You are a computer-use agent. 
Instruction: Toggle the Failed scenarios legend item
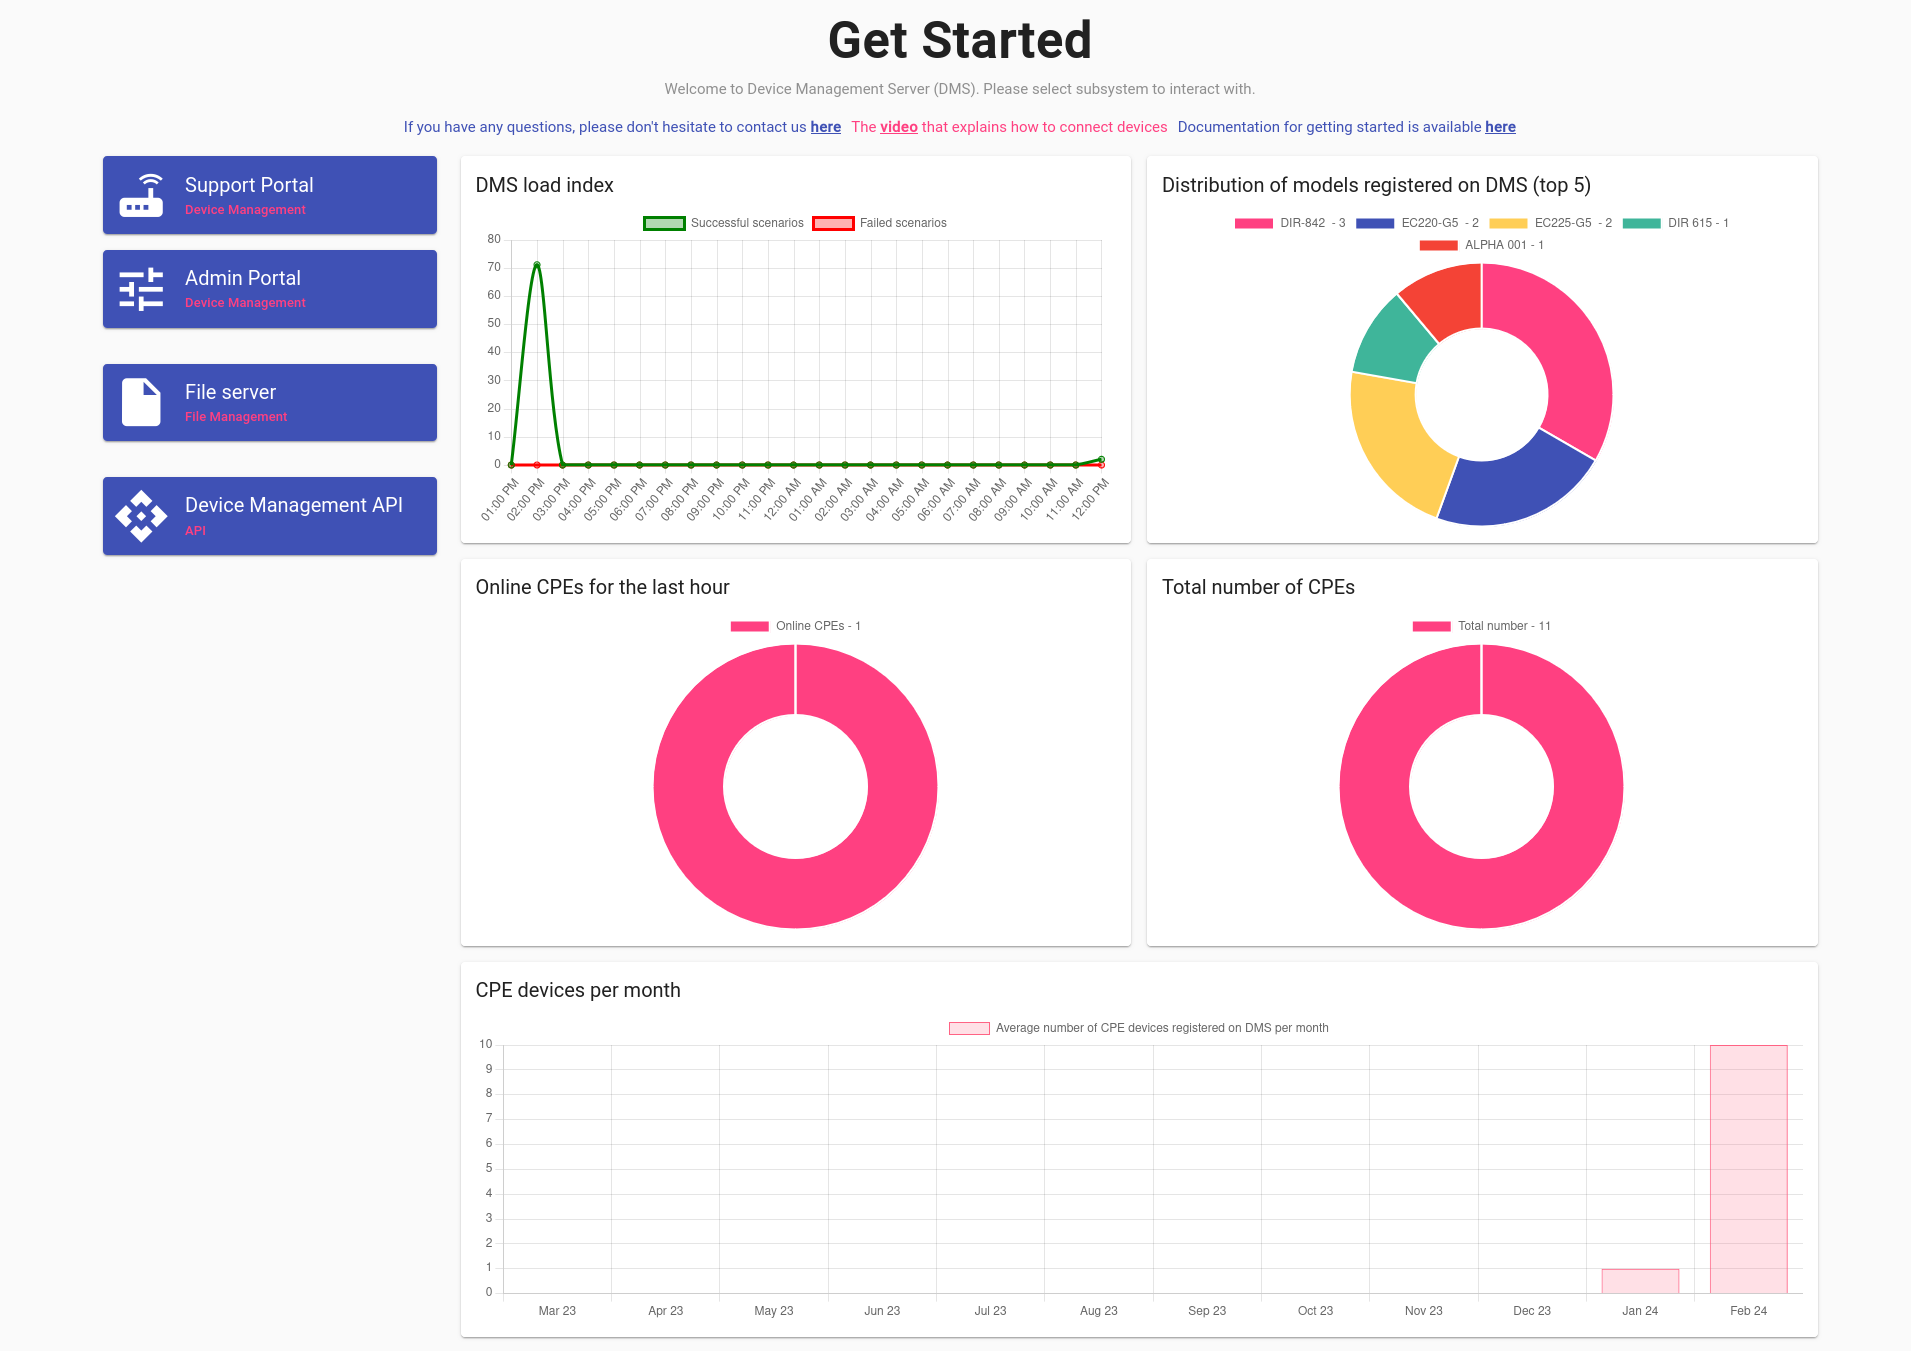pyautogui.click(x=880, y=223)
